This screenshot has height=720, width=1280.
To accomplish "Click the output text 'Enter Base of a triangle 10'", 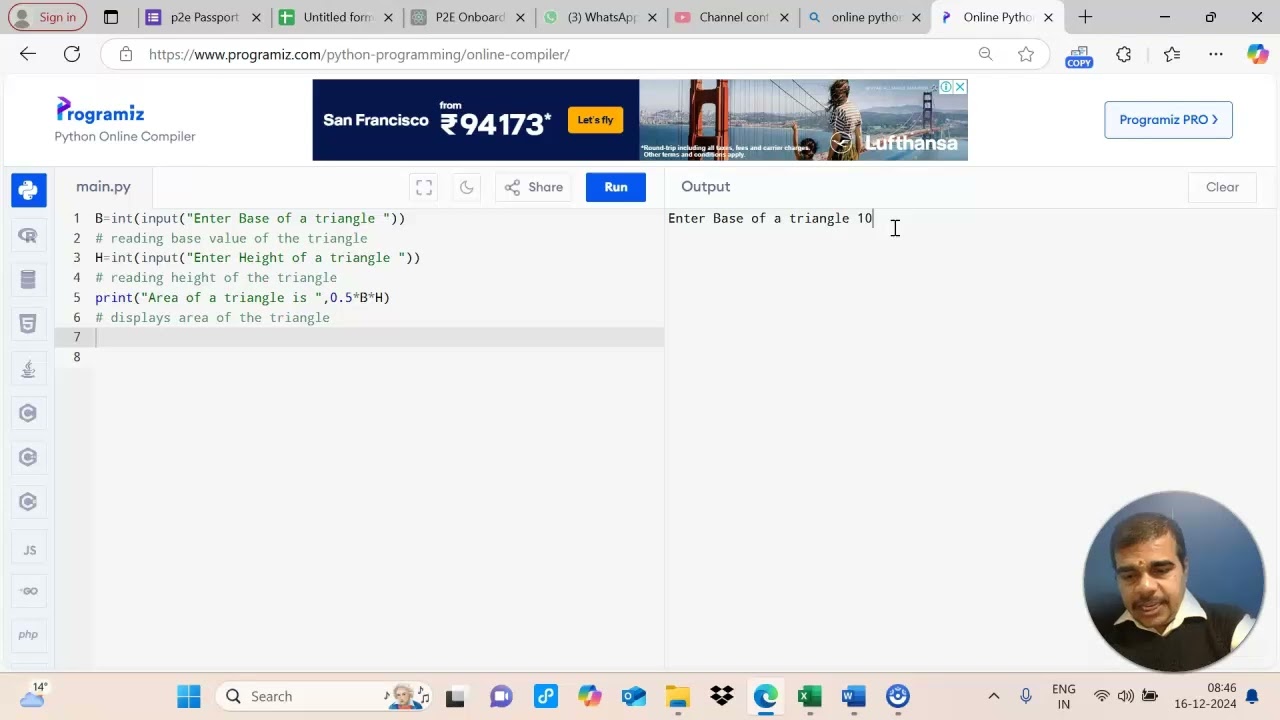I will tap(770, 218).
